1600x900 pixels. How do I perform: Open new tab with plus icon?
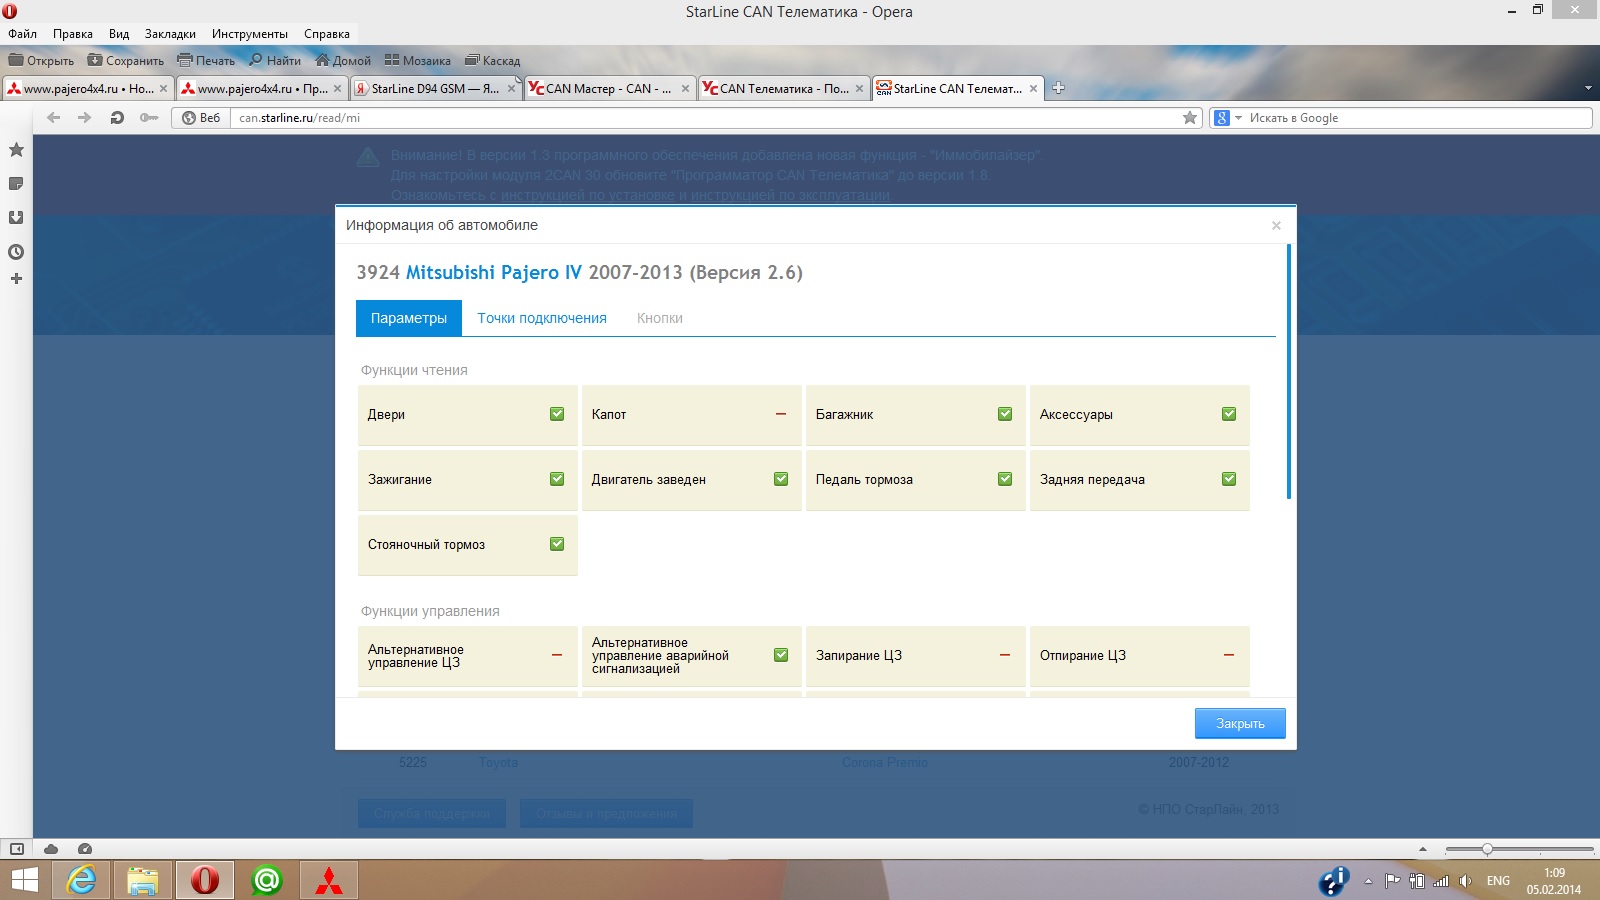tap(1058, 88)
